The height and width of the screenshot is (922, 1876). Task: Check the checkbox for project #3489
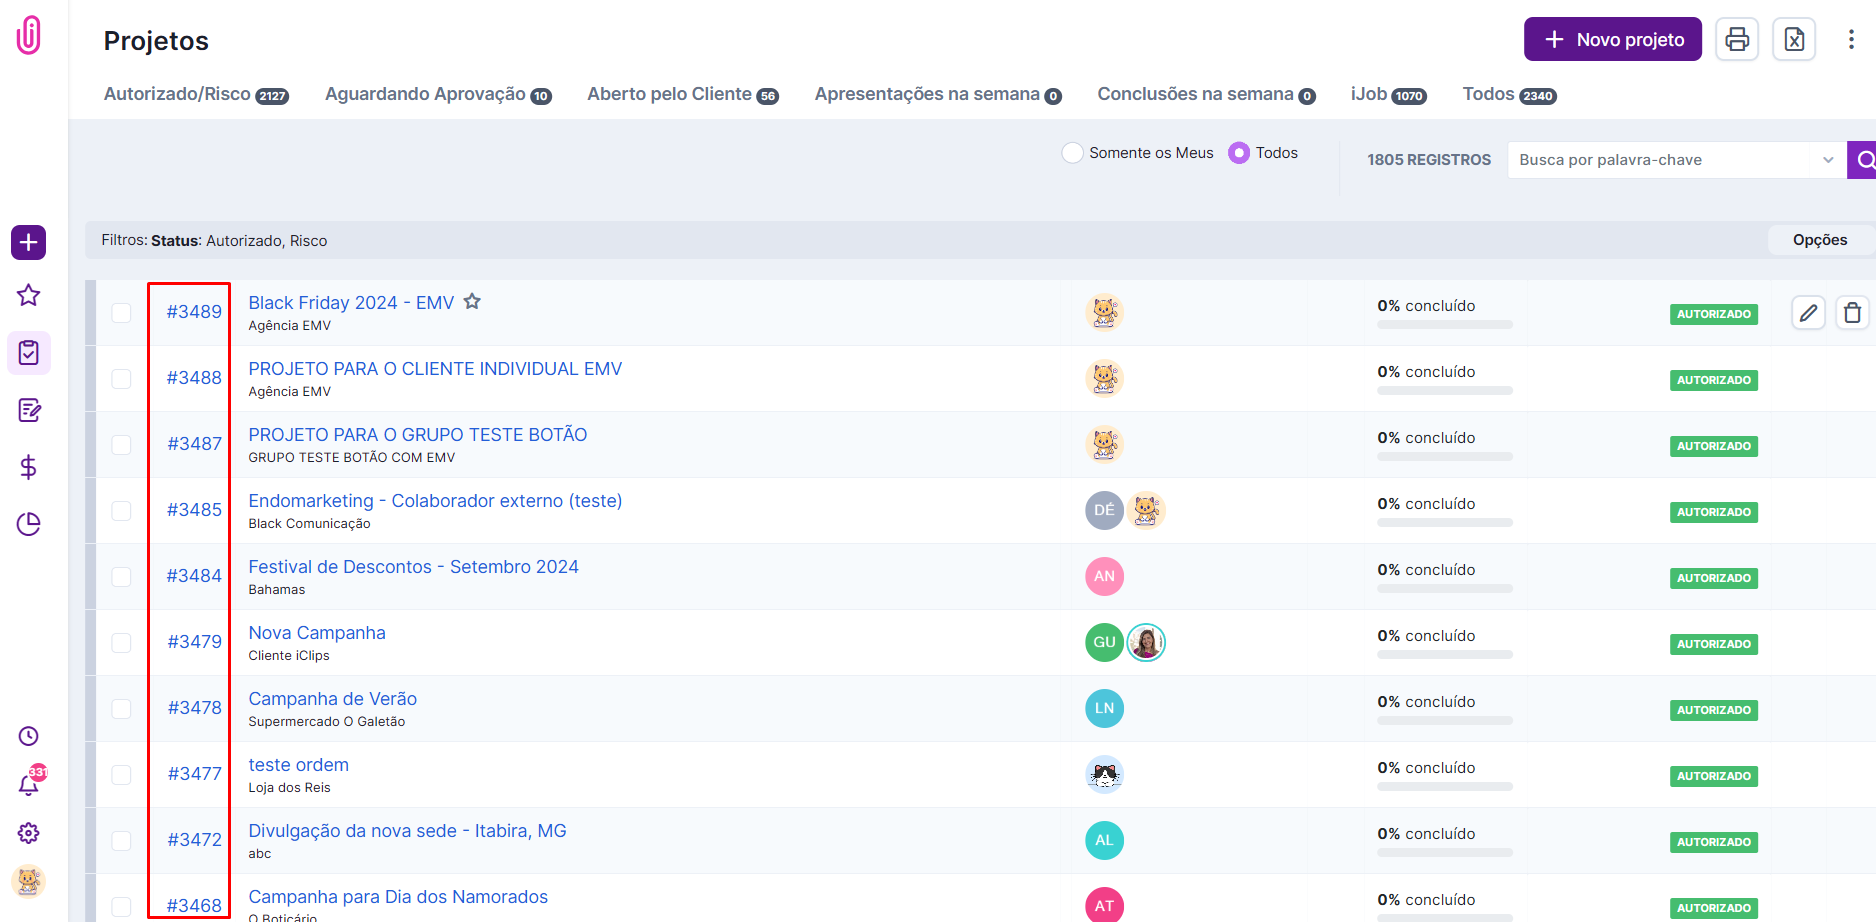point(121,313)
